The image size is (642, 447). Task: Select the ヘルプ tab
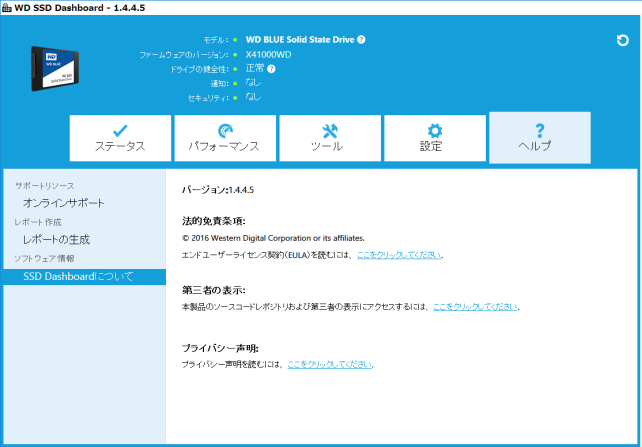pos(540,138)
